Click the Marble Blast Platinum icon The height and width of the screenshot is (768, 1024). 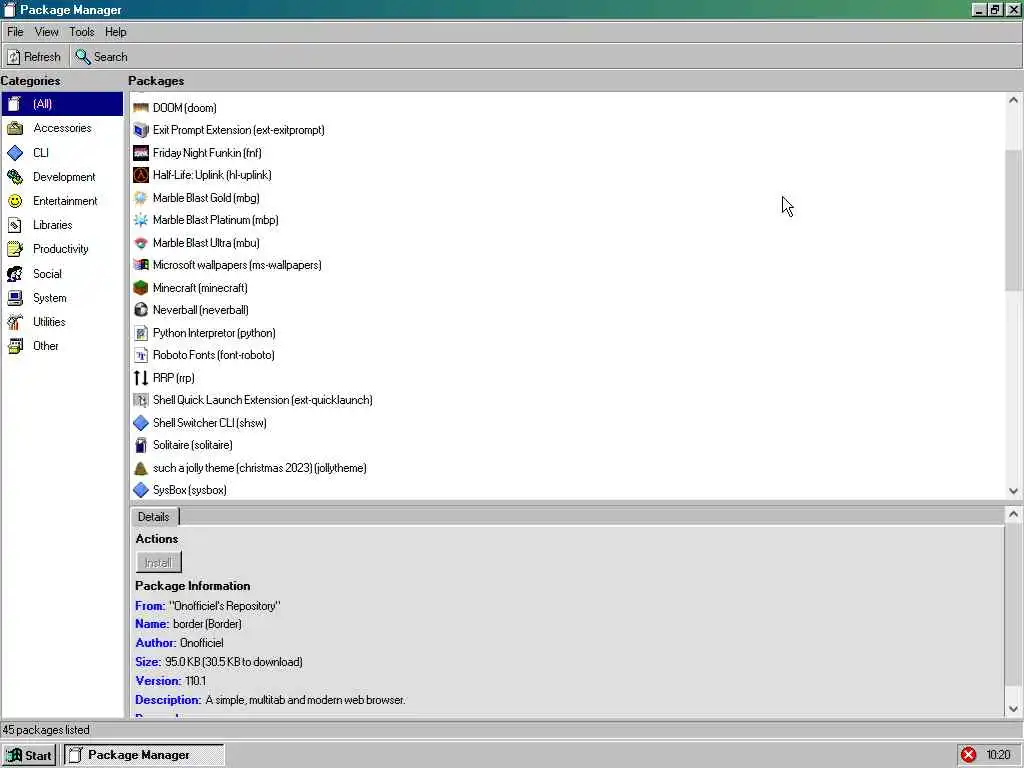click(141, 220)
